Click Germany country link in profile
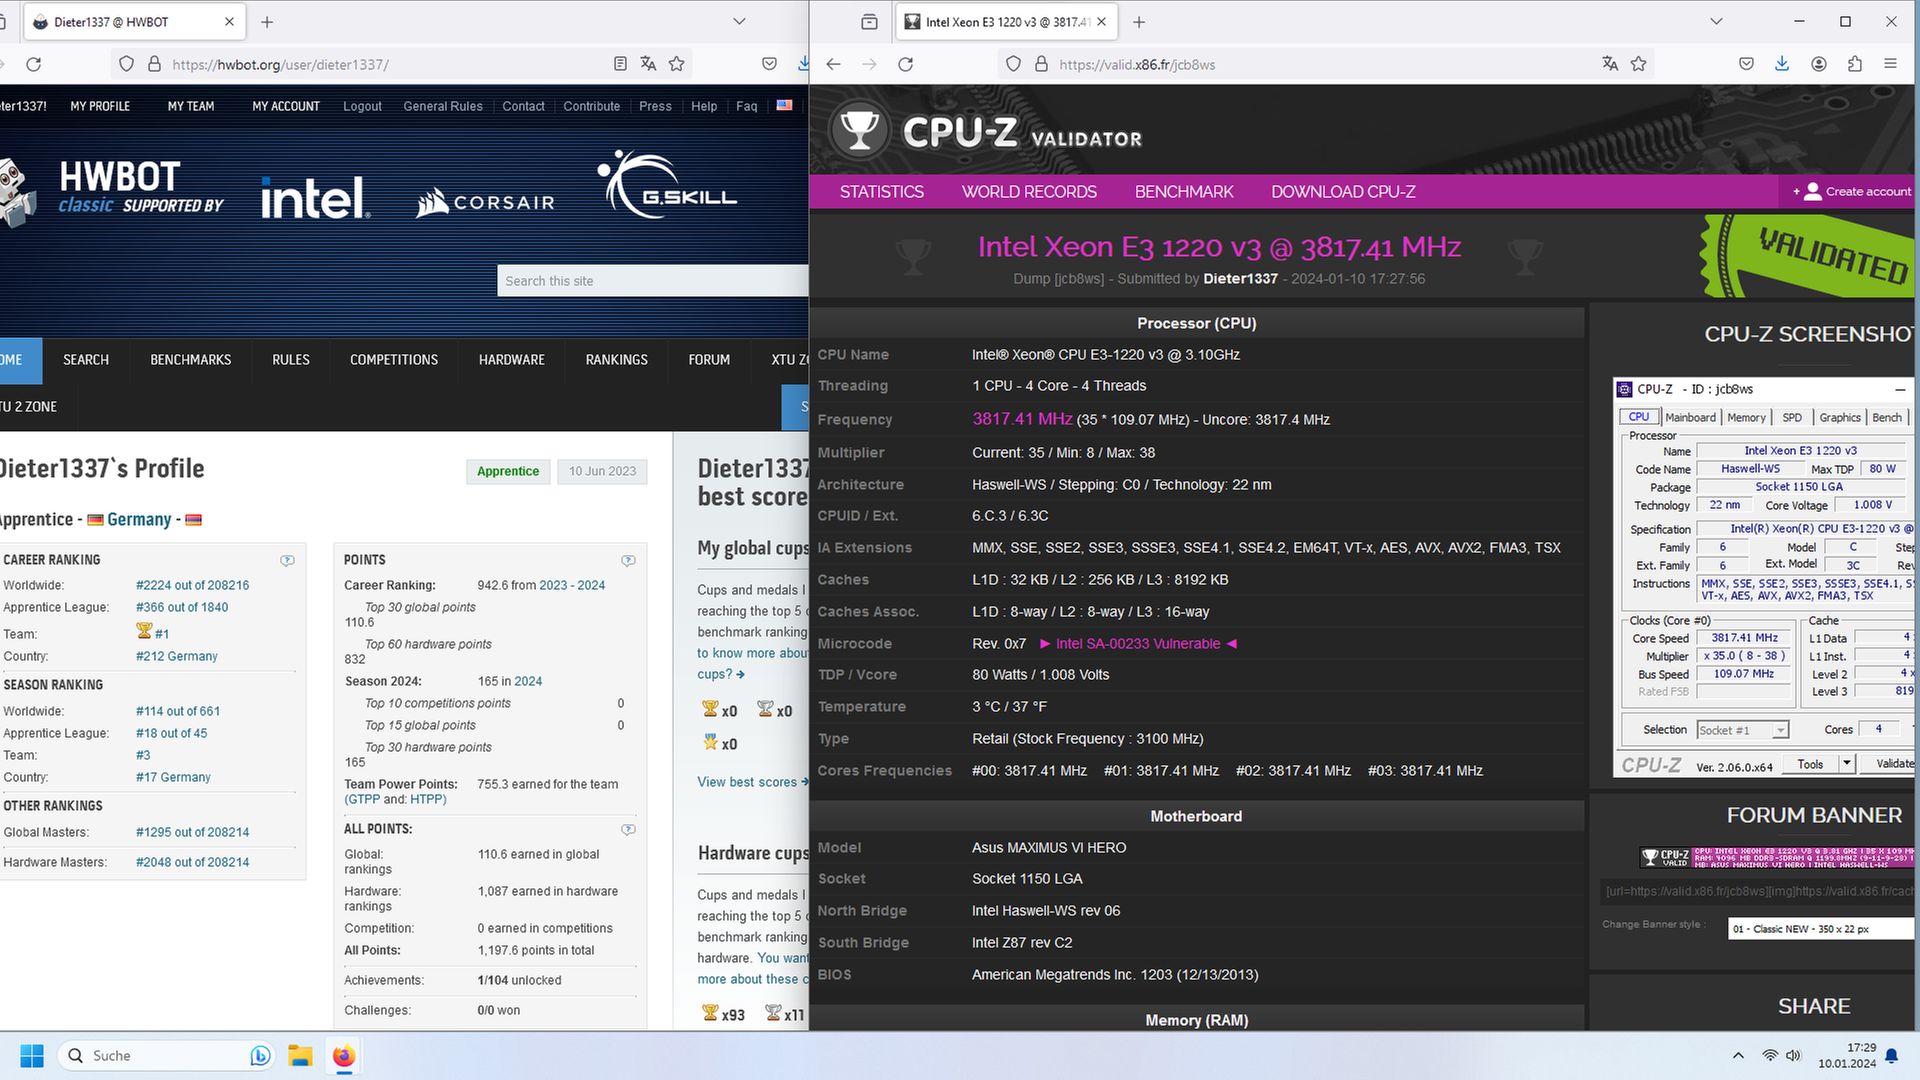The image size is (1920, 1080). coord(139,520)
